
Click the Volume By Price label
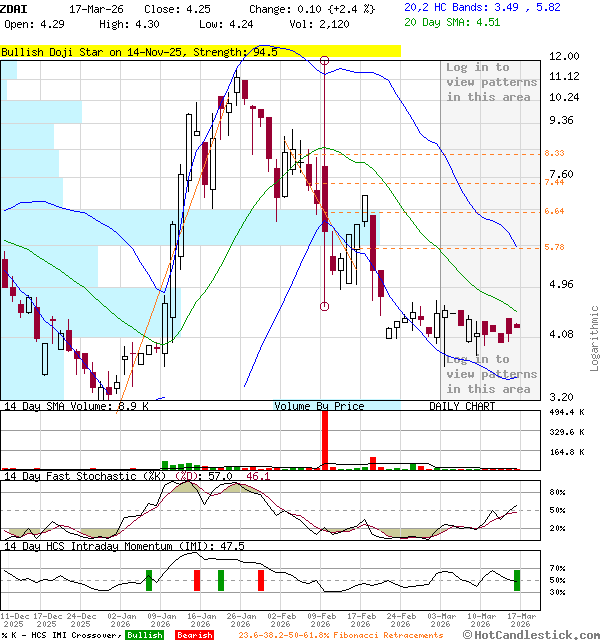[319, 406]
